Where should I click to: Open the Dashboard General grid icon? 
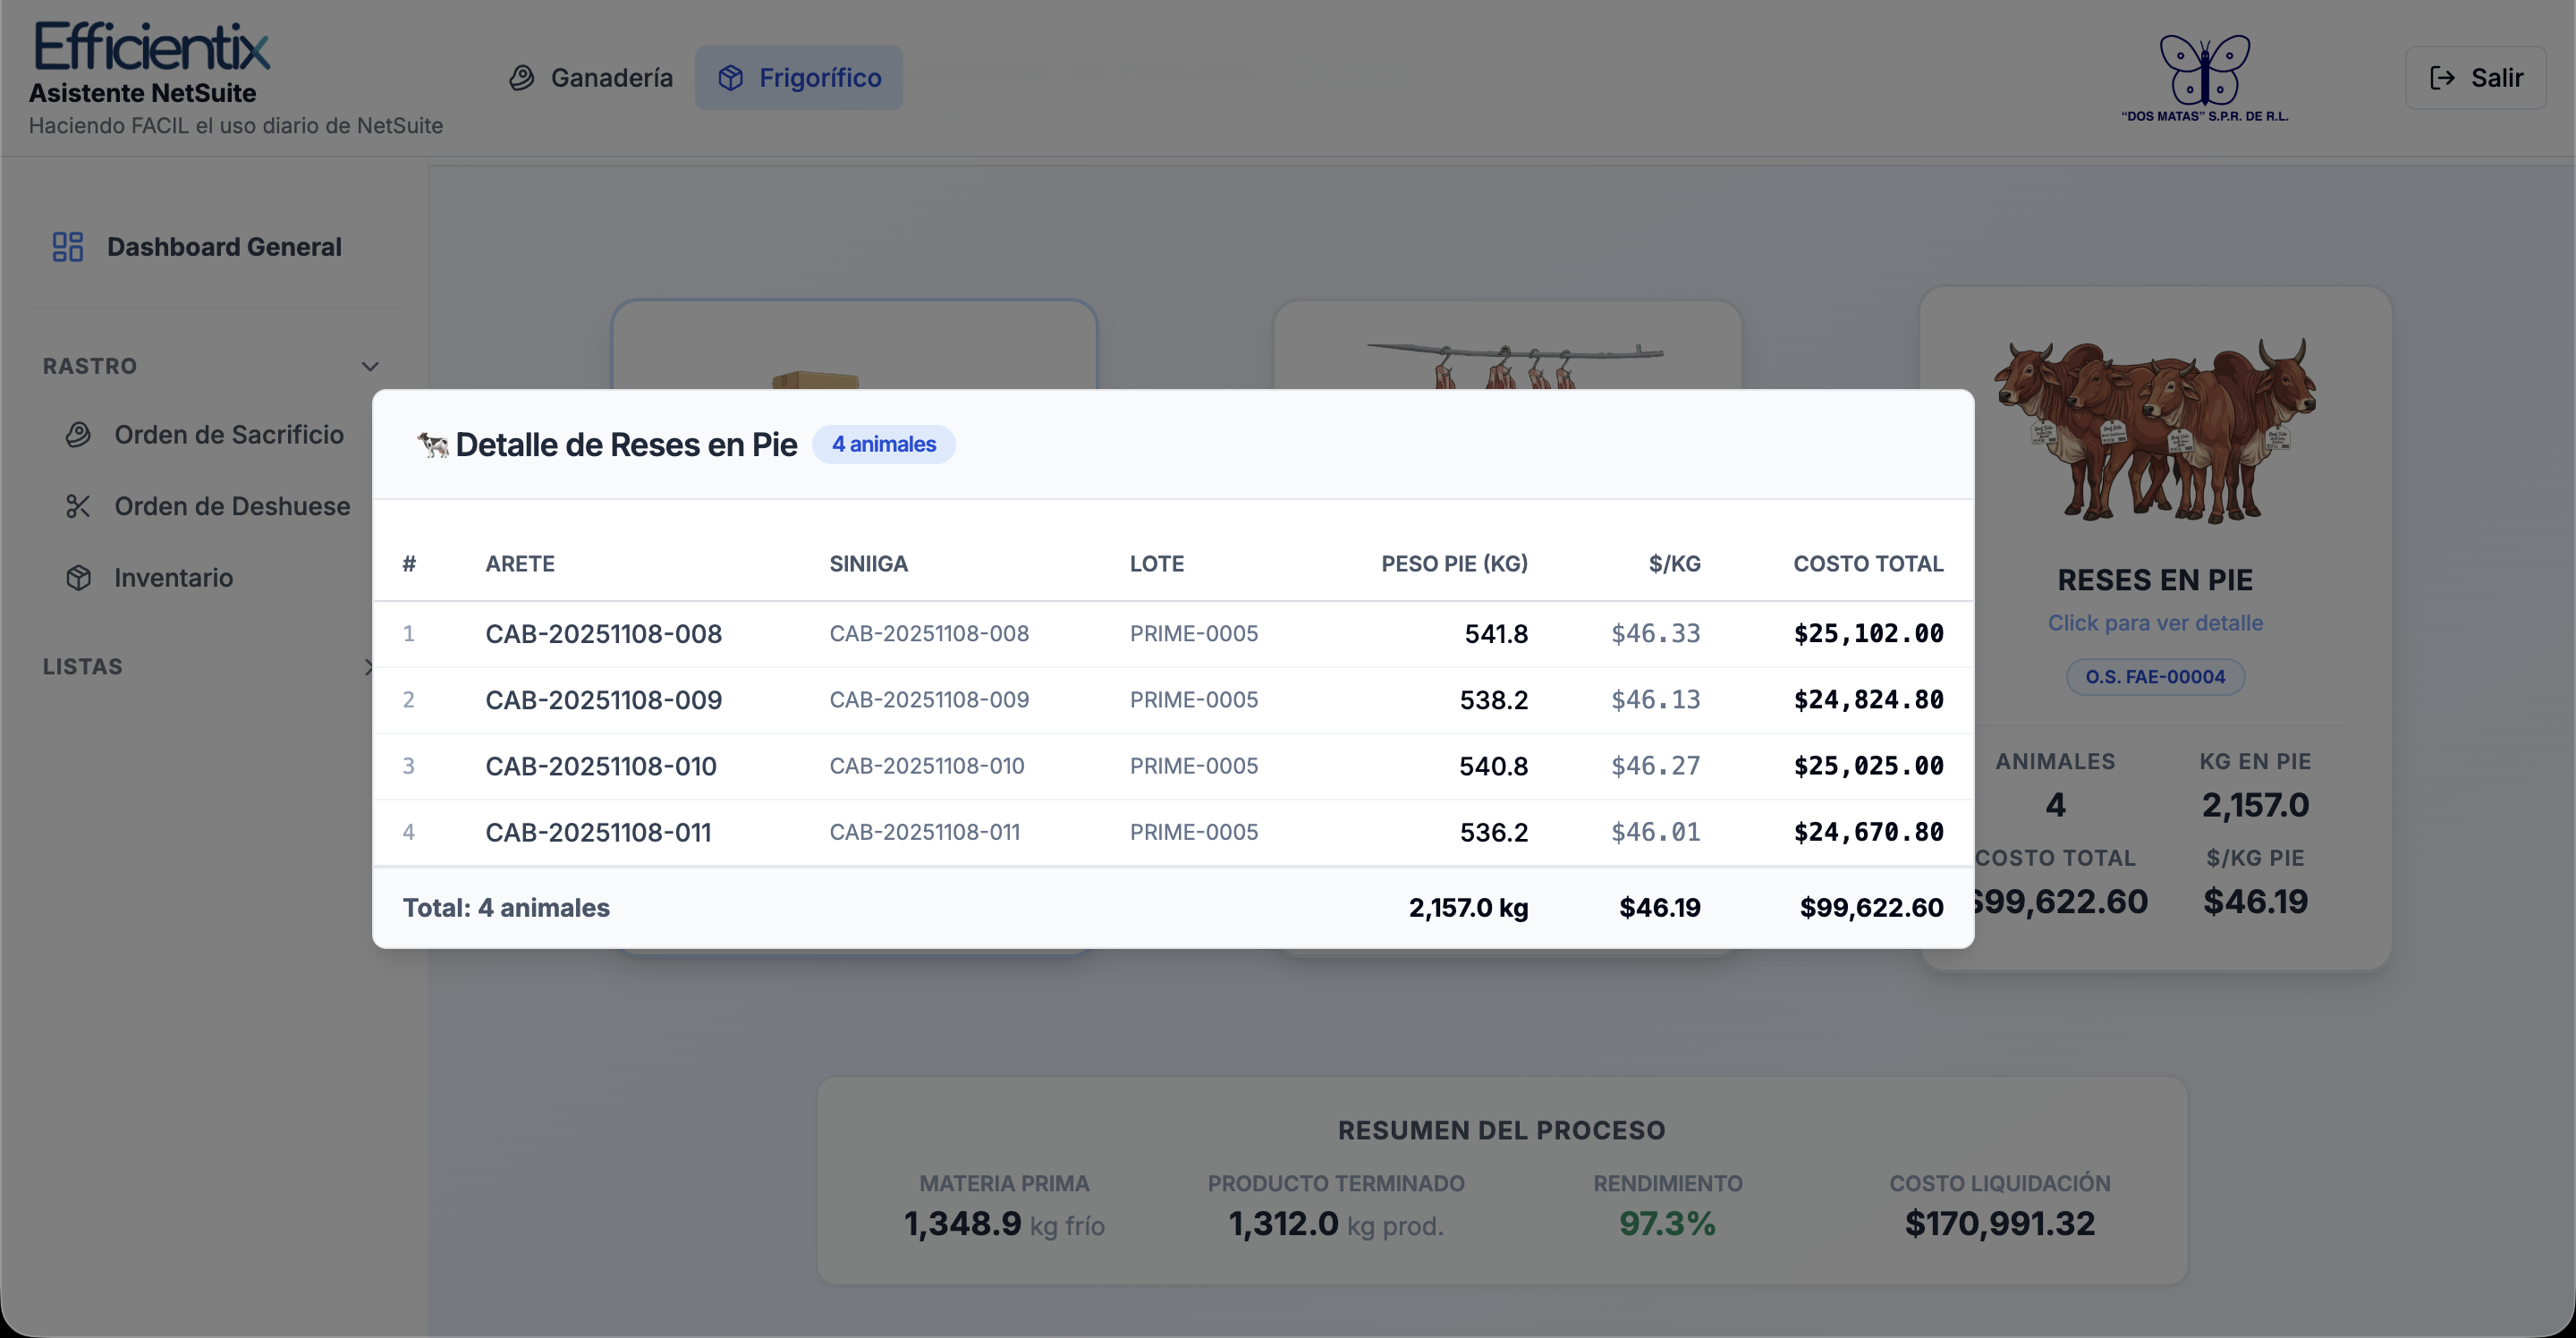pos(67,247)
